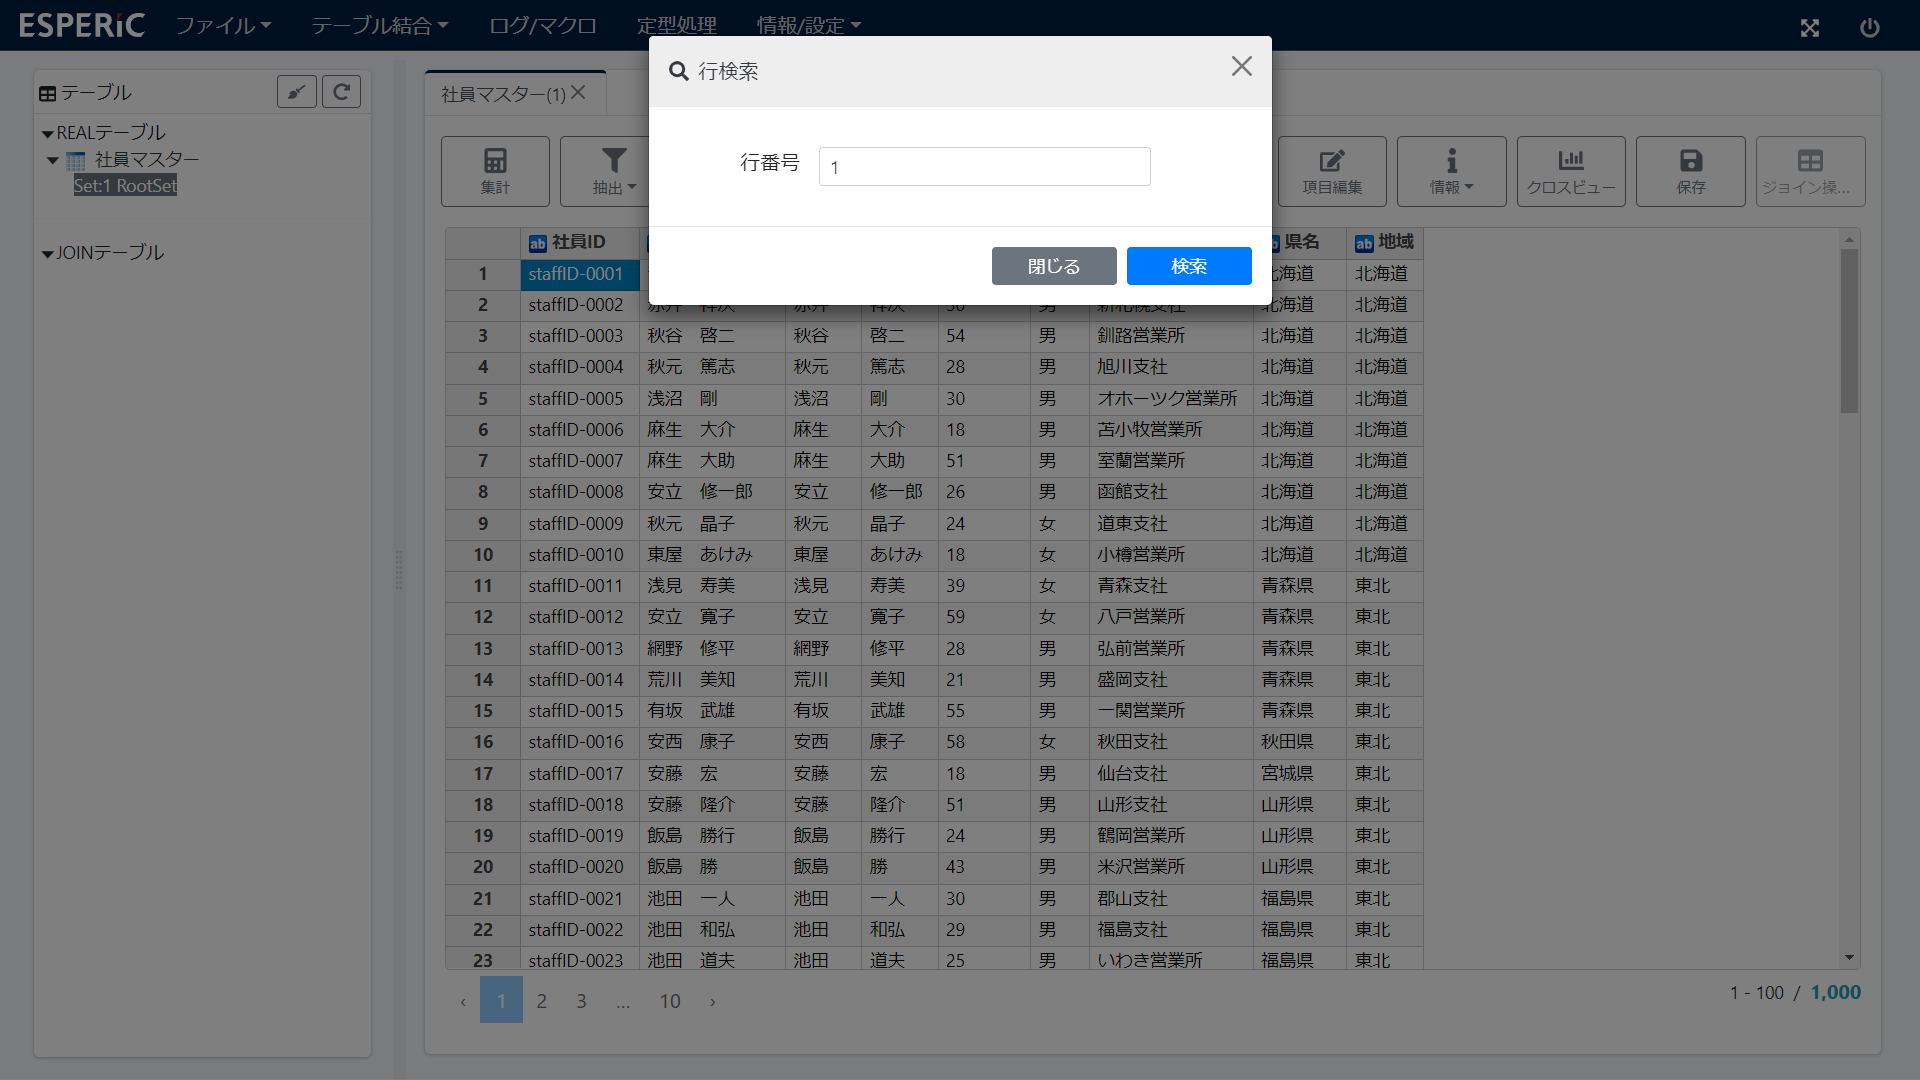1920x1080 pixels.
Task: Save the table using the 保存 icon
Action: 1690,170
